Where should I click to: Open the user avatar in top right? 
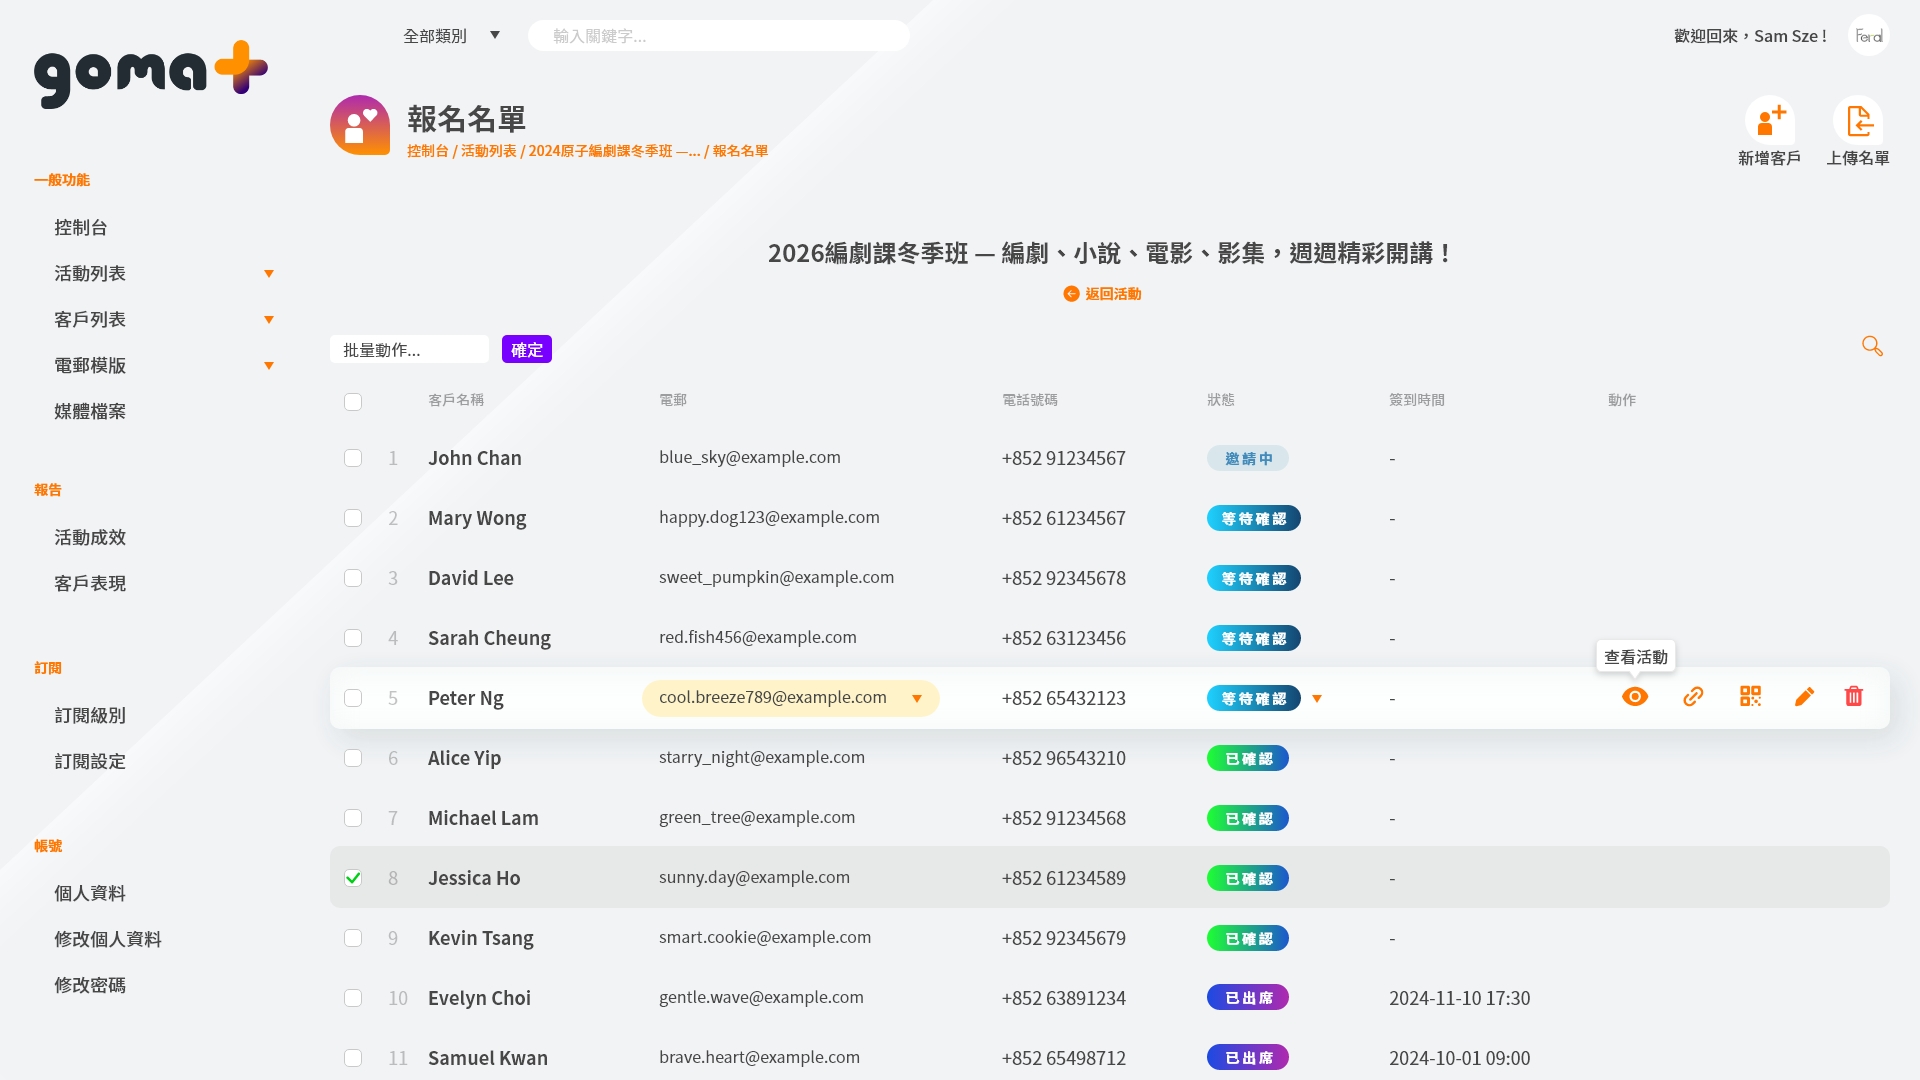pos(1868,36)
